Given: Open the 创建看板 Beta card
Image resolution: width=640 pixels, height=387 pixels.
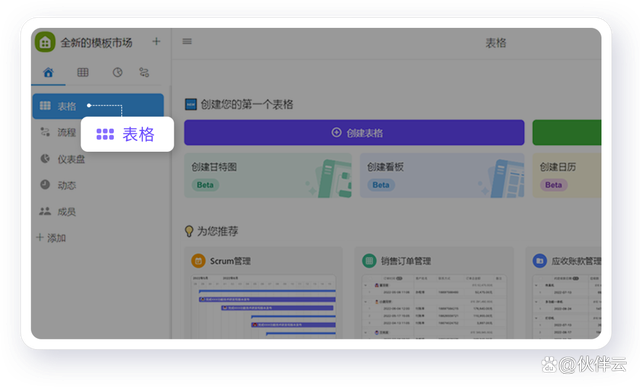Looking at the screenshot, I should [442, 176].
